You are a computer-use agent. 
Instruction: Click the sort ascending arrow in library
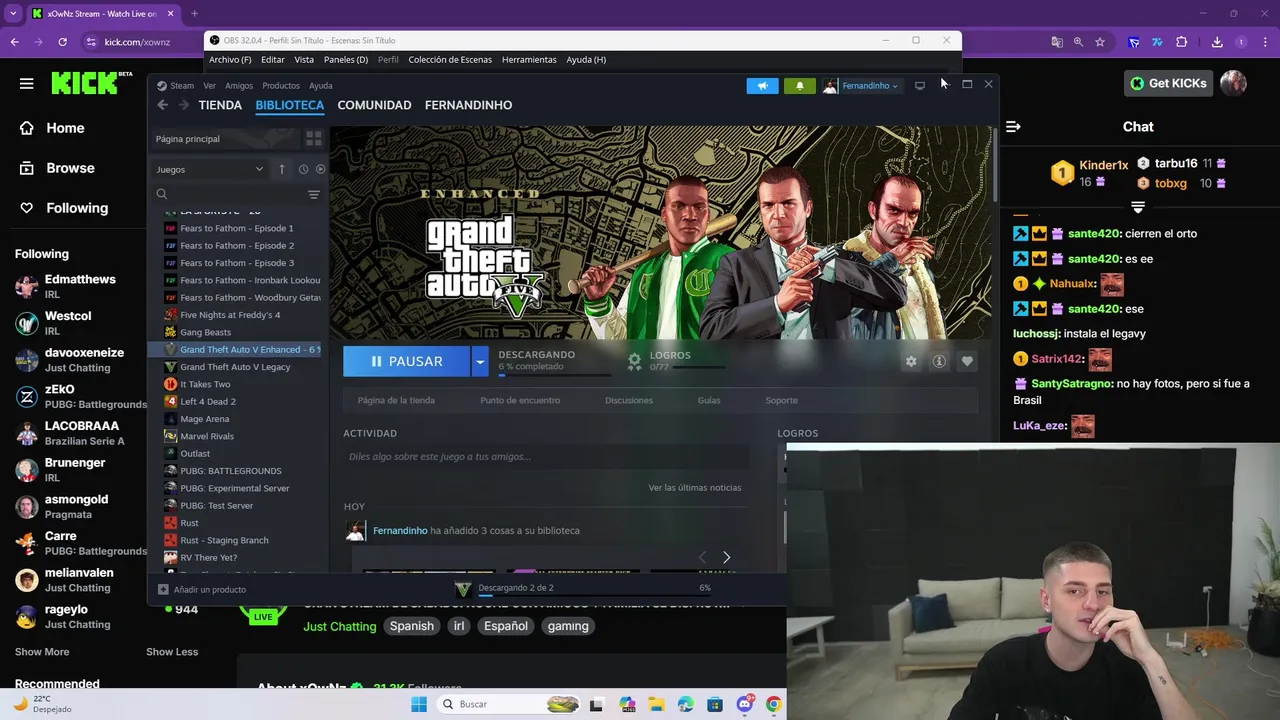[x=282, y=169]
